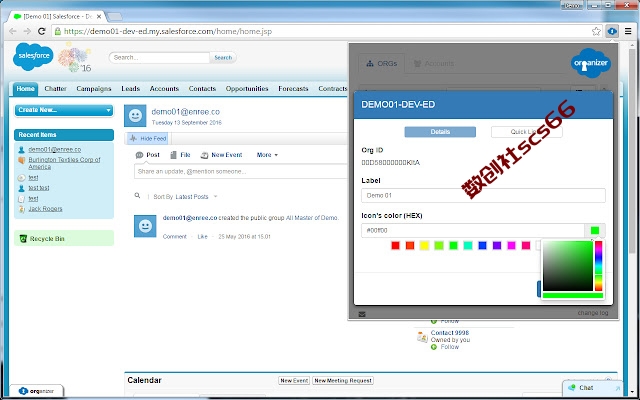Open Burlington Textiles Corp of America link
This screenshot has height=400, width=640.
click(x=64, y=163)
